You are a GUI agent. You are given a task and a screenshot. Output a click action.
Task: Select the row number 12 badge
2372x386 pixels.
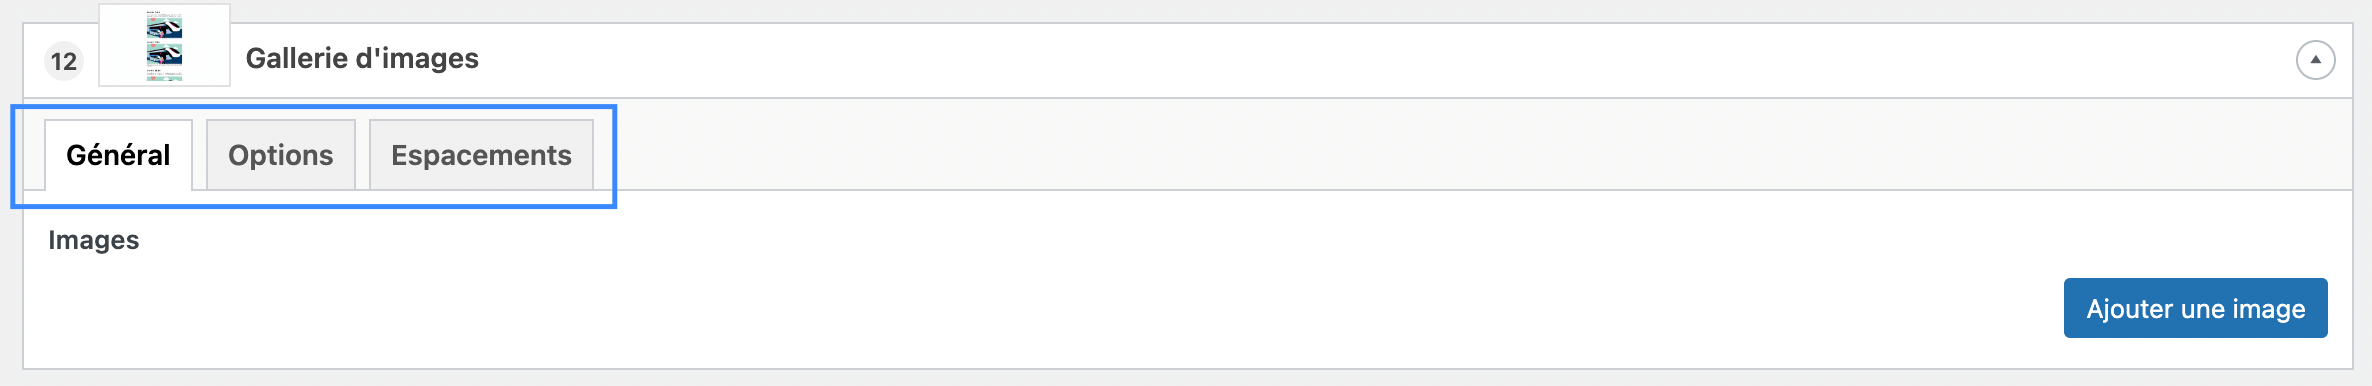click(x=64, y=61)
